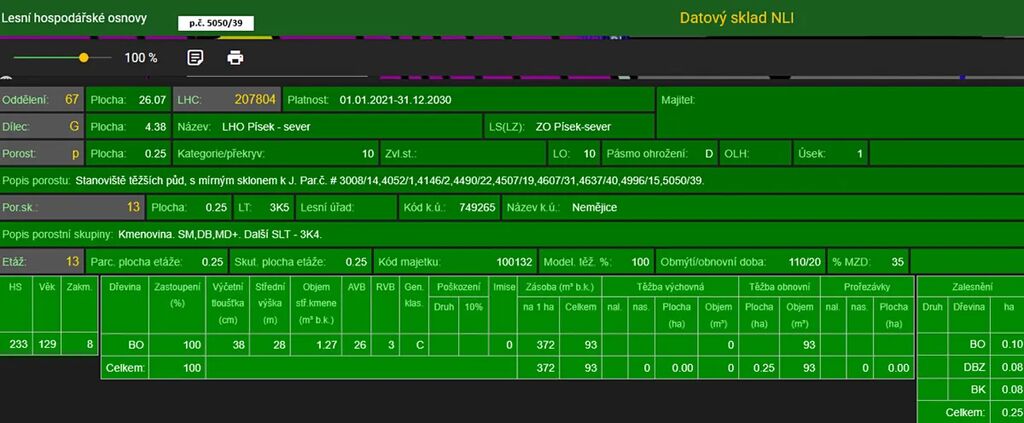Click the LHC value 207804

pyautogui.click(x=254, y=100)
